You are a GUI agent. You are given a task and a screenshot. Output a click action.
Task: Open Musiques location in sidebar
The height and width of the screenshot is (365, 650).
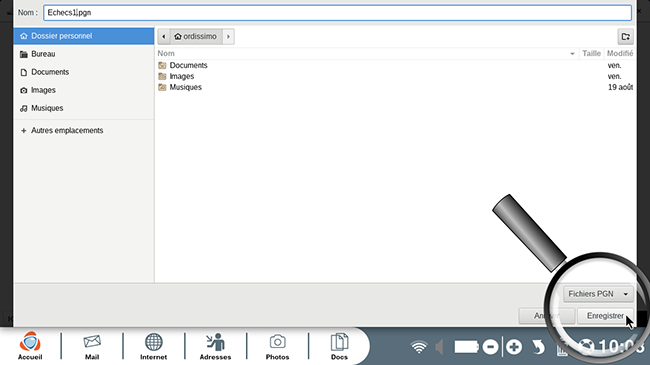click(x=84, y=108)
